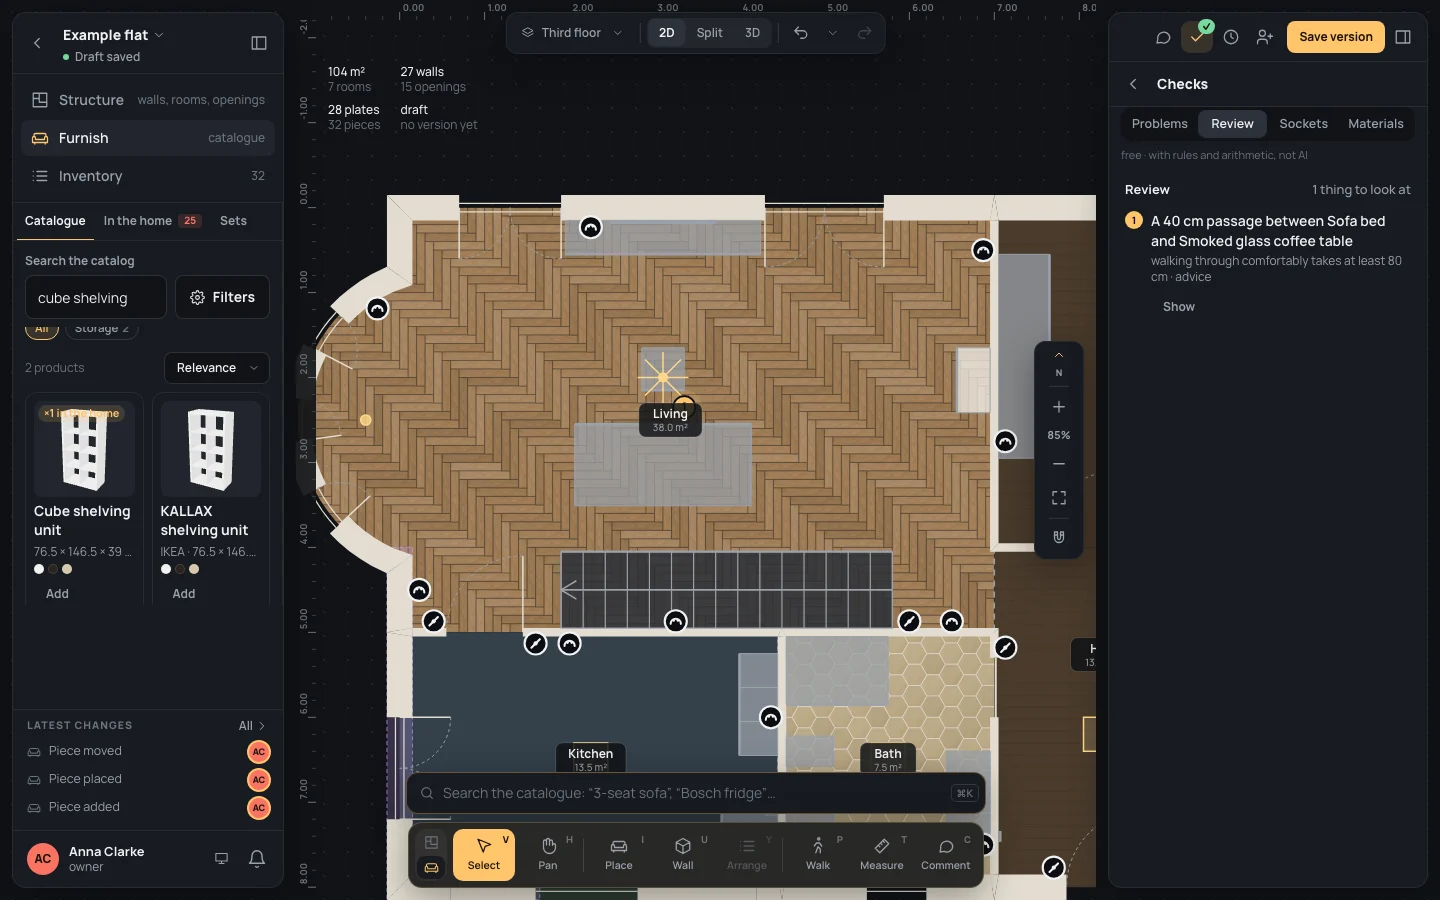
Task: Click the Save version button
Action: [x=1336, y=37]
